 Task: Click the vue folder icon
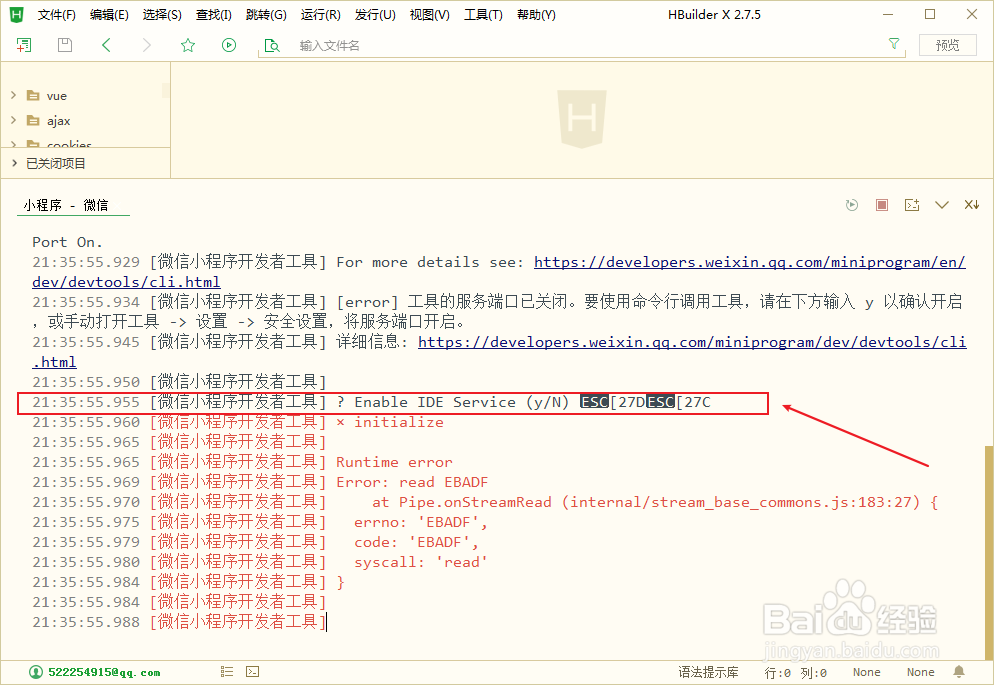33,96
